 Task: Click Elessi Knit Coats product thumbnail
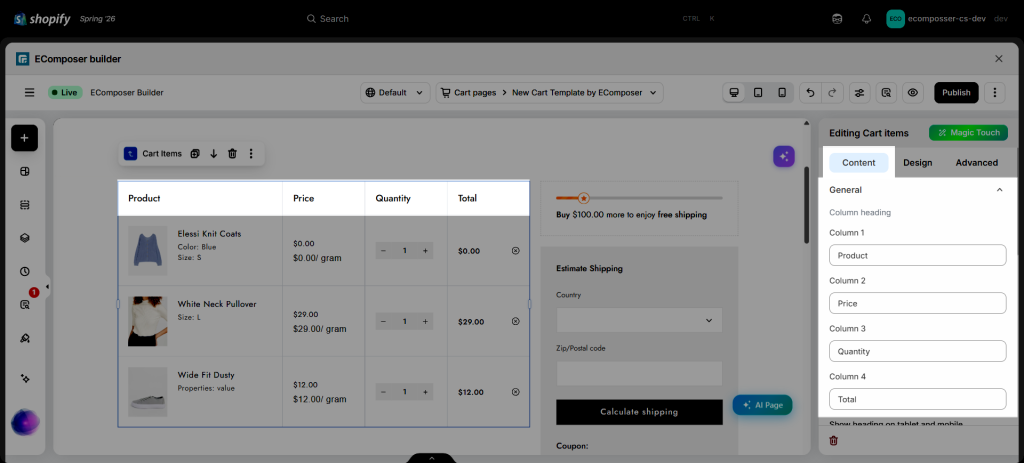coord(148,251)
